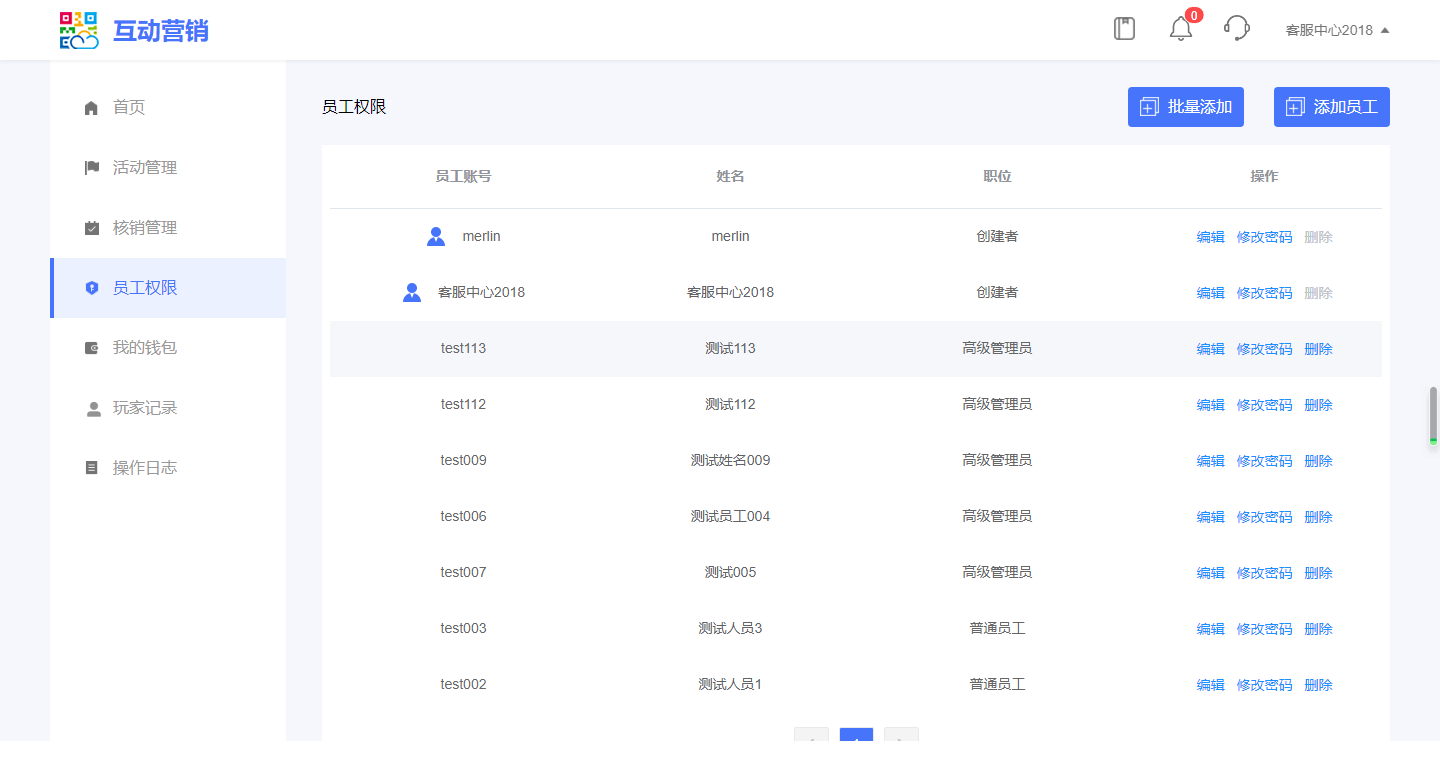Viewport: 1440px width, 757px height.
Task: Click the name cell 测试姓名009
Action: tap(730, 460)
